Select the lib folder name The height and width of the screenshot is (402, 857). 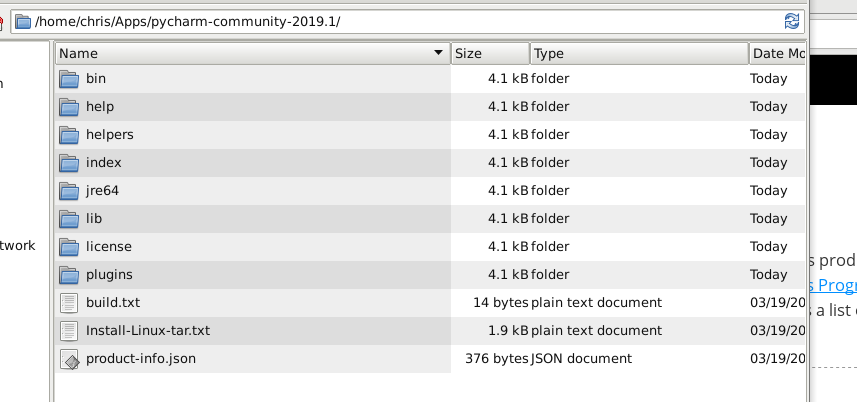(94, 218)
